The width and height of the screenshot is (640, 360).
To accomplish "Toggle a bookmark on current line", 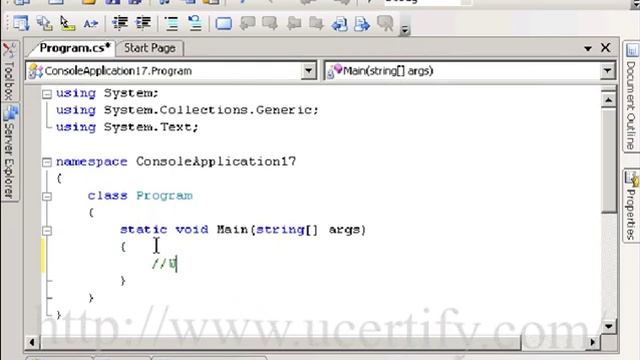I will click(224, 23).
